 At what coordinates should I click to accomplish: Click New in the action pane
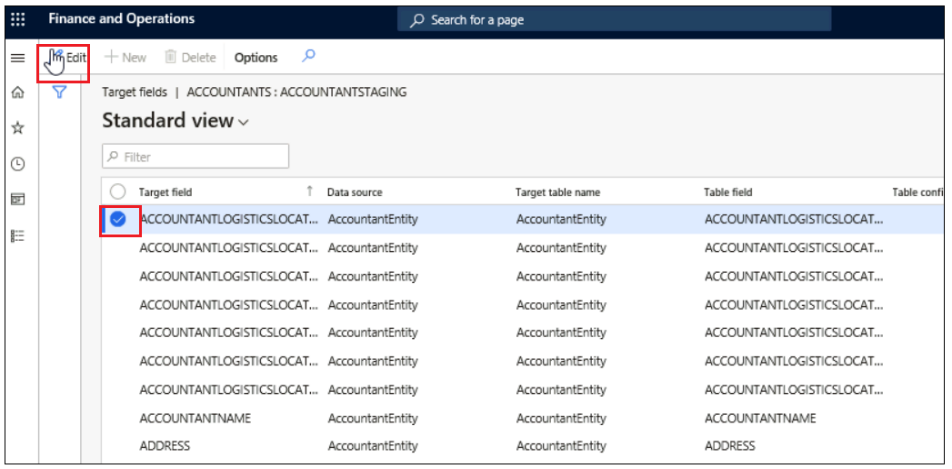pos(126,58)
